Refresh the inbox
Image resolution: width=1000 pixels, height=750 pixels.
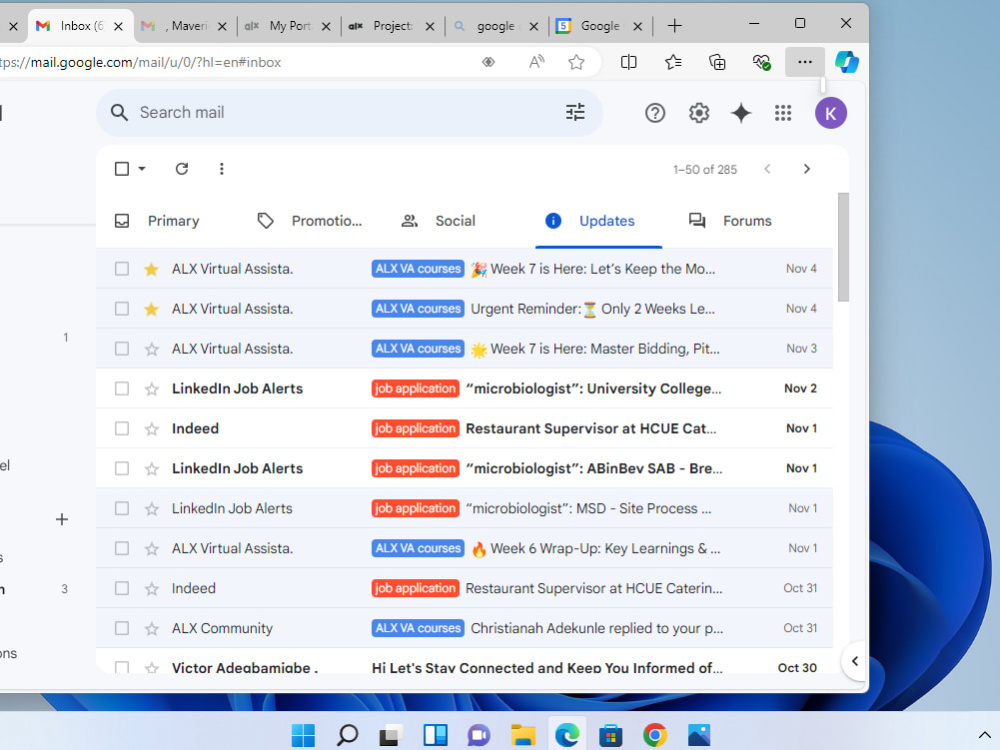click(x=182, y=168)
